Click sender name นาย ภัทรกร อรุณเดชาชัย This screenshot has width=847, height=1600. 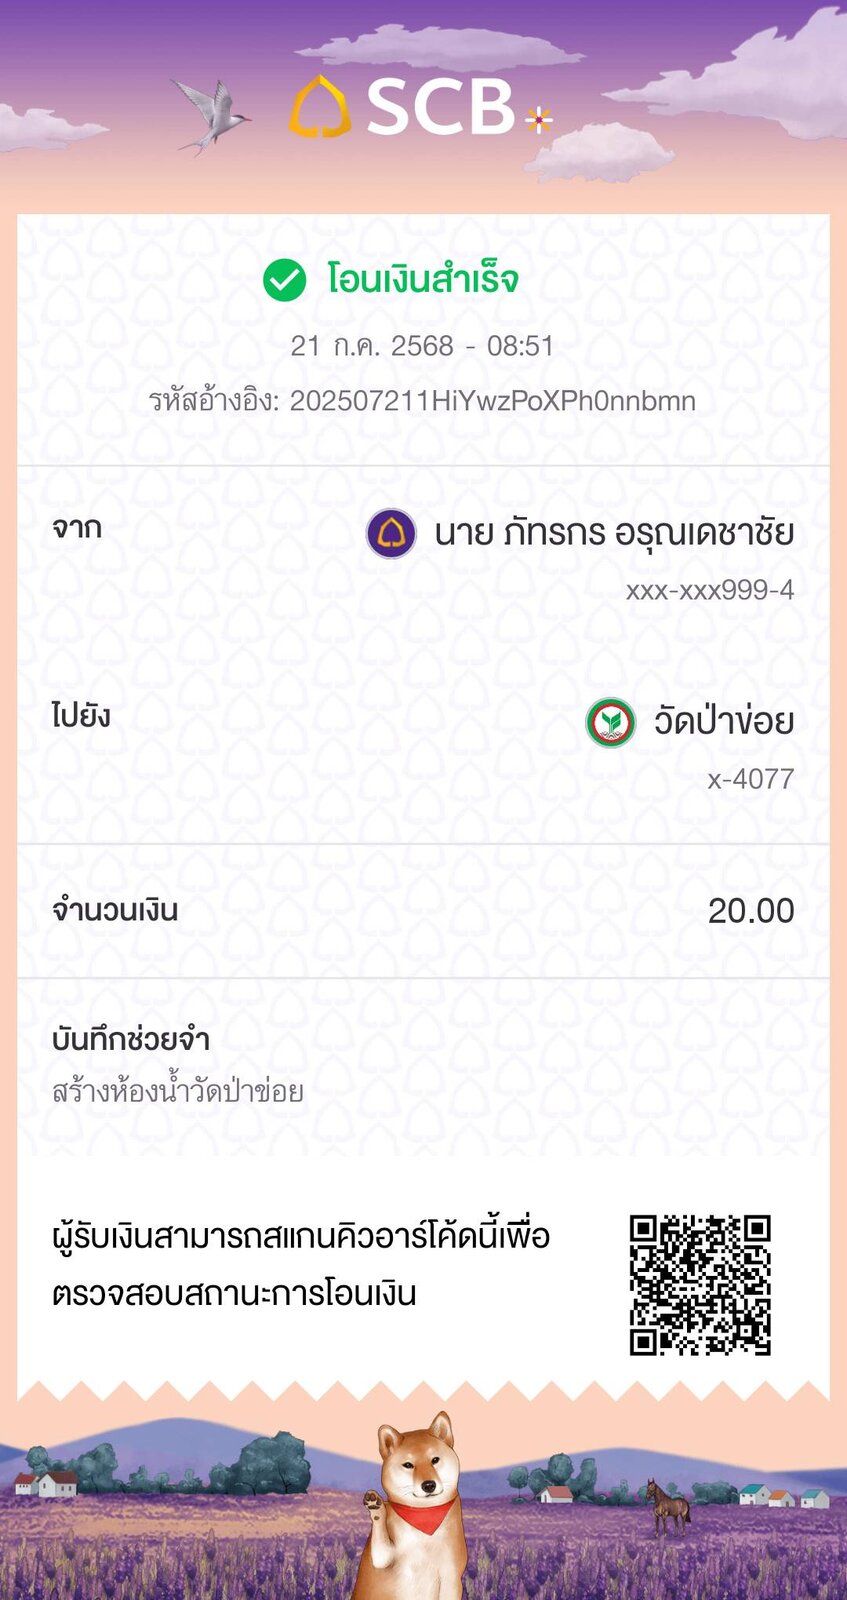coord(614,532)
